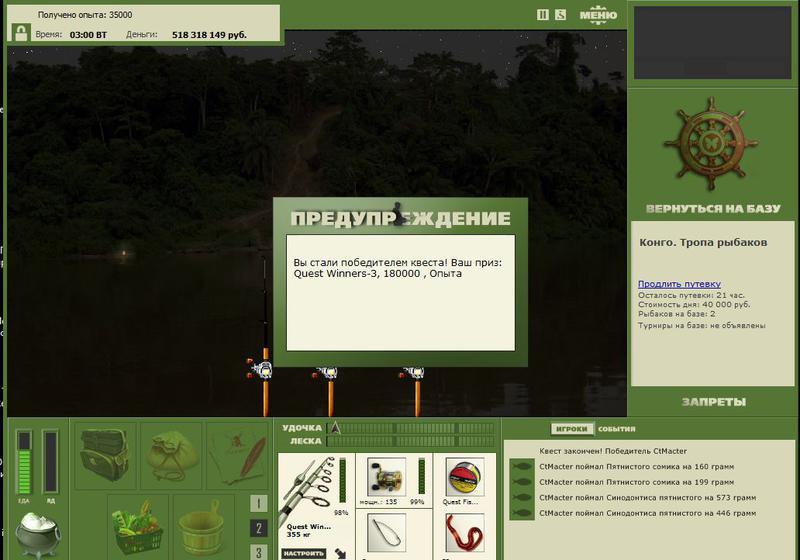Screen dimensions: 800x560
Task: Click event 'Синодонтиса пятнистого на 446 грамм'
Action: coord(647,513)
